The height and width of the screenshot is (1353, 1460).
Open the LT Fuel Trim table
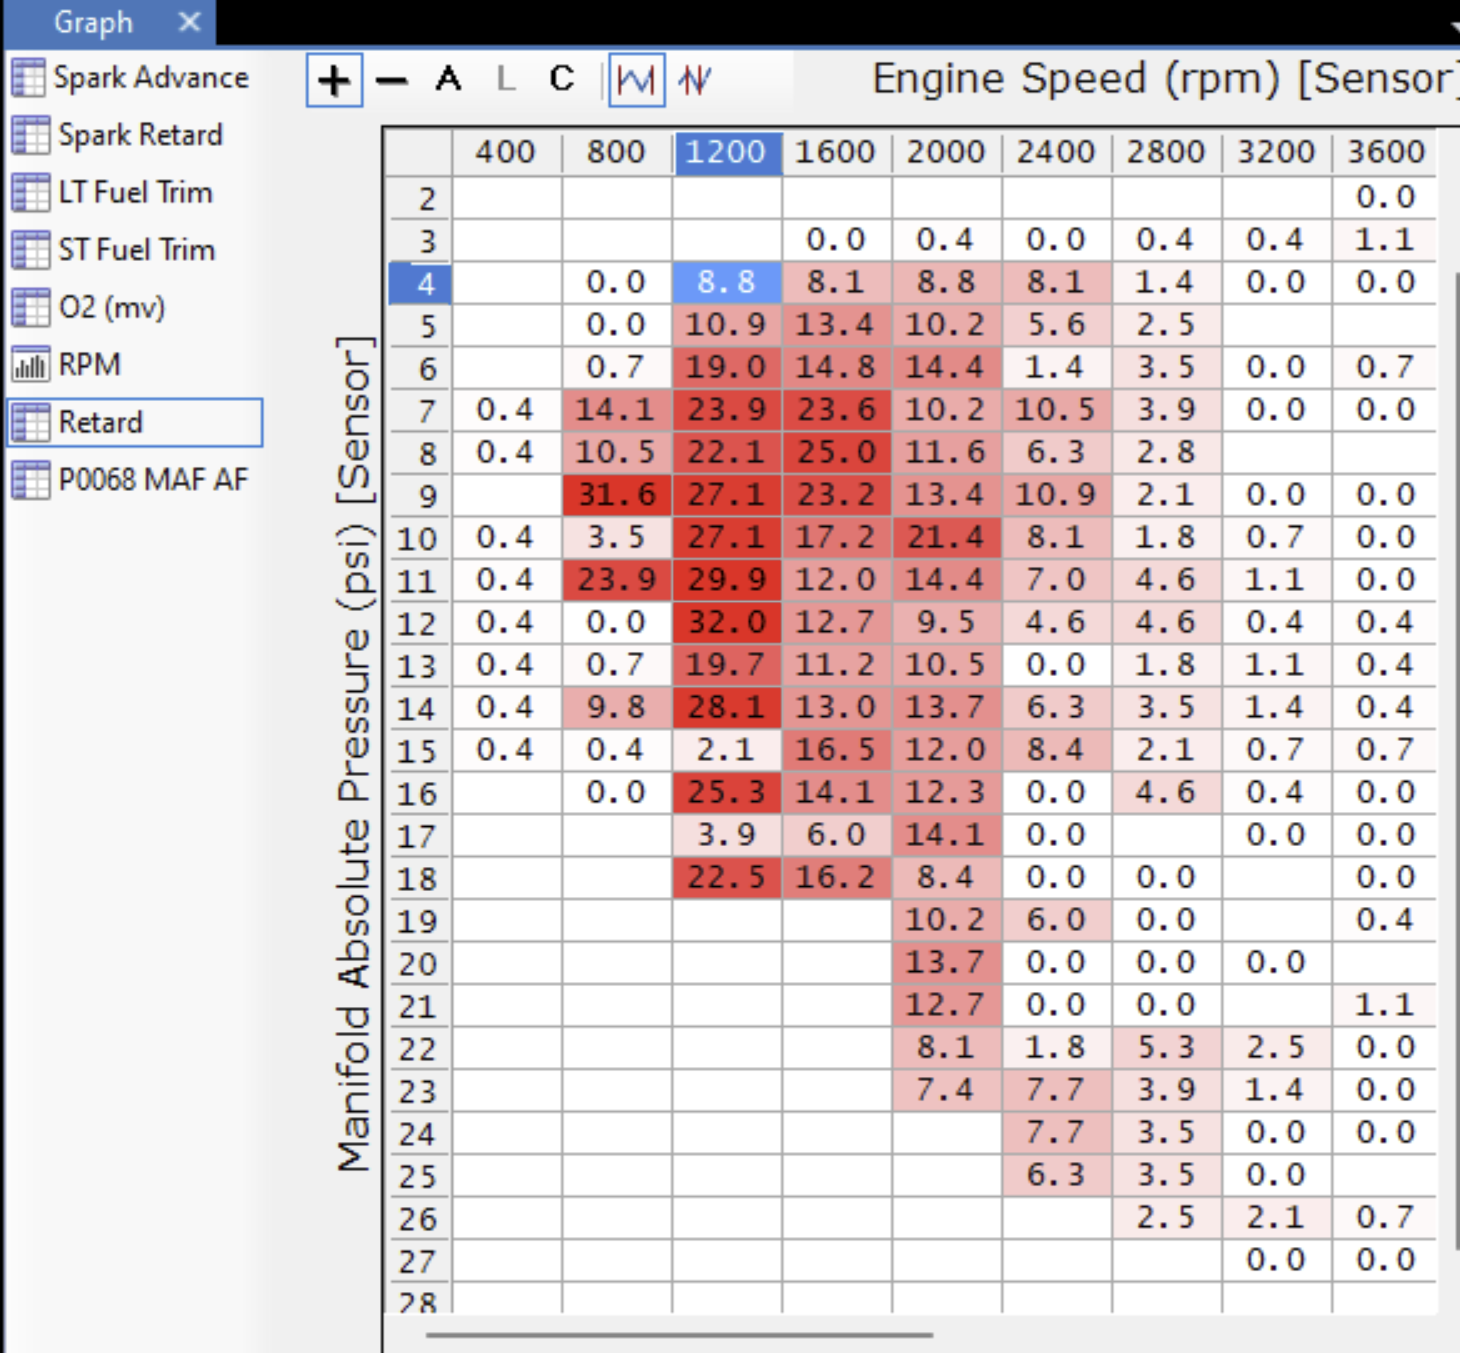[135, 192]
